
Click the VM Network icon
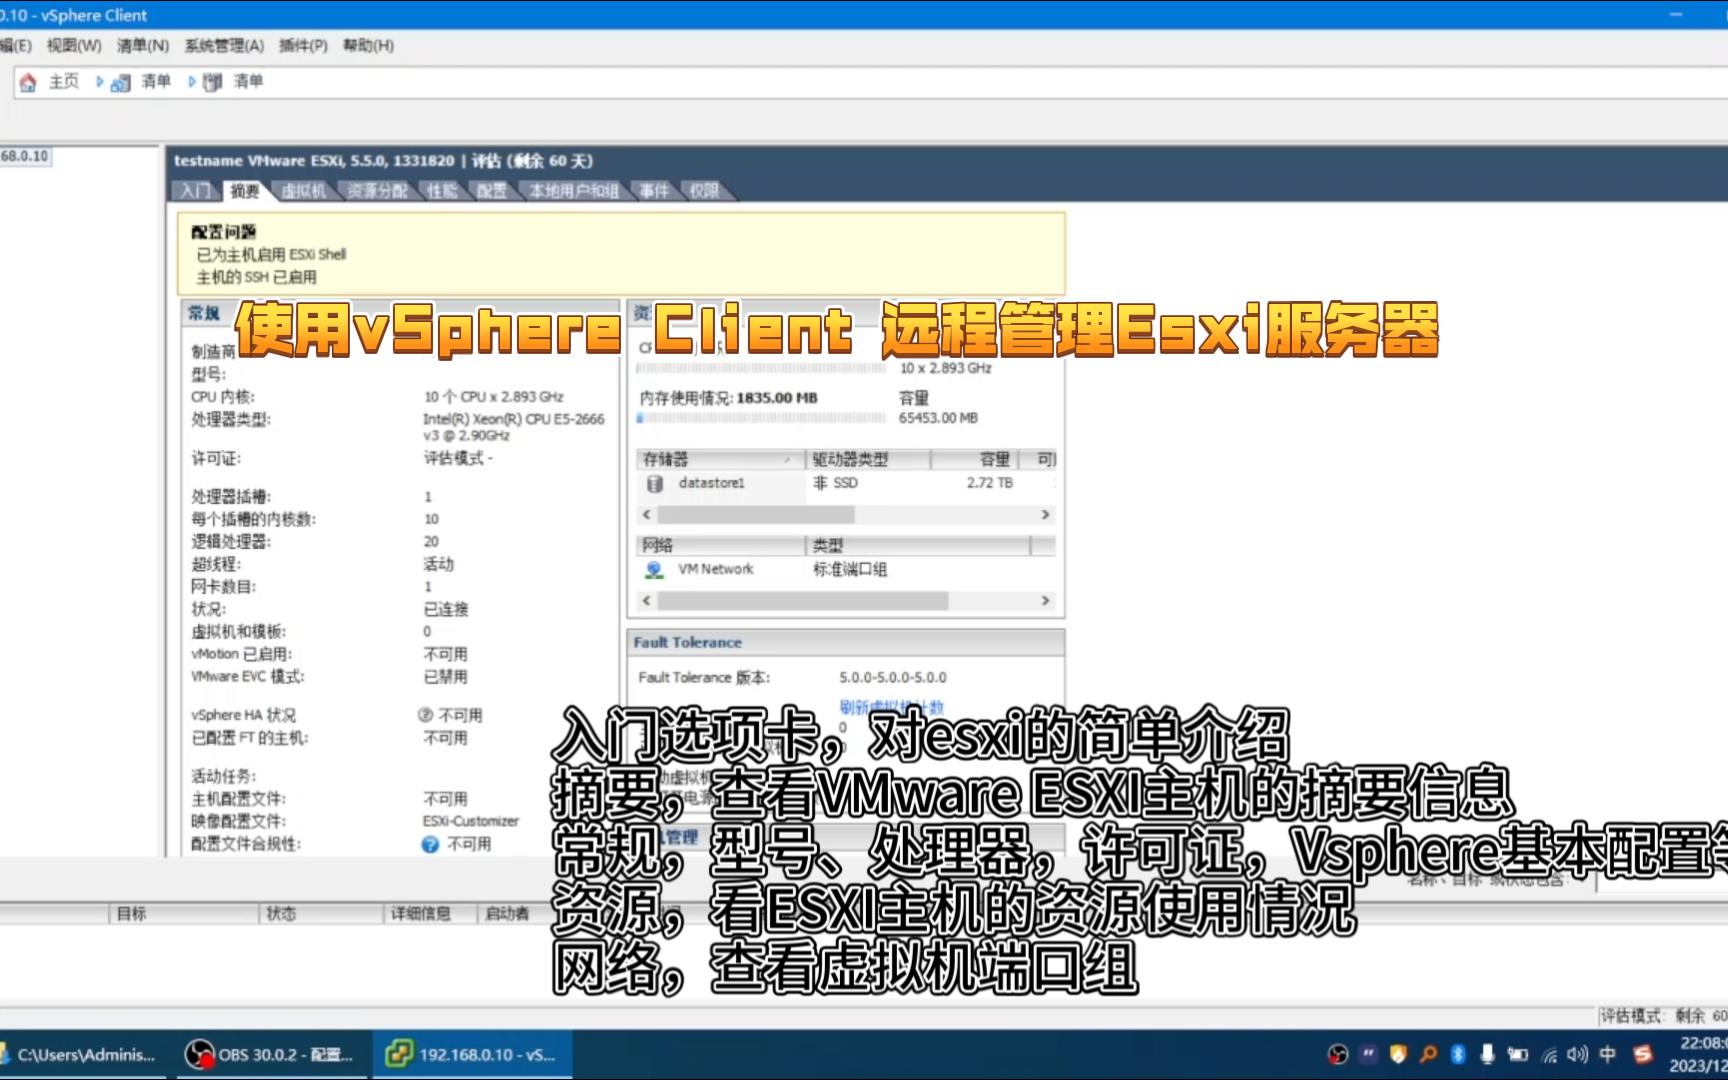coord(654,570)
